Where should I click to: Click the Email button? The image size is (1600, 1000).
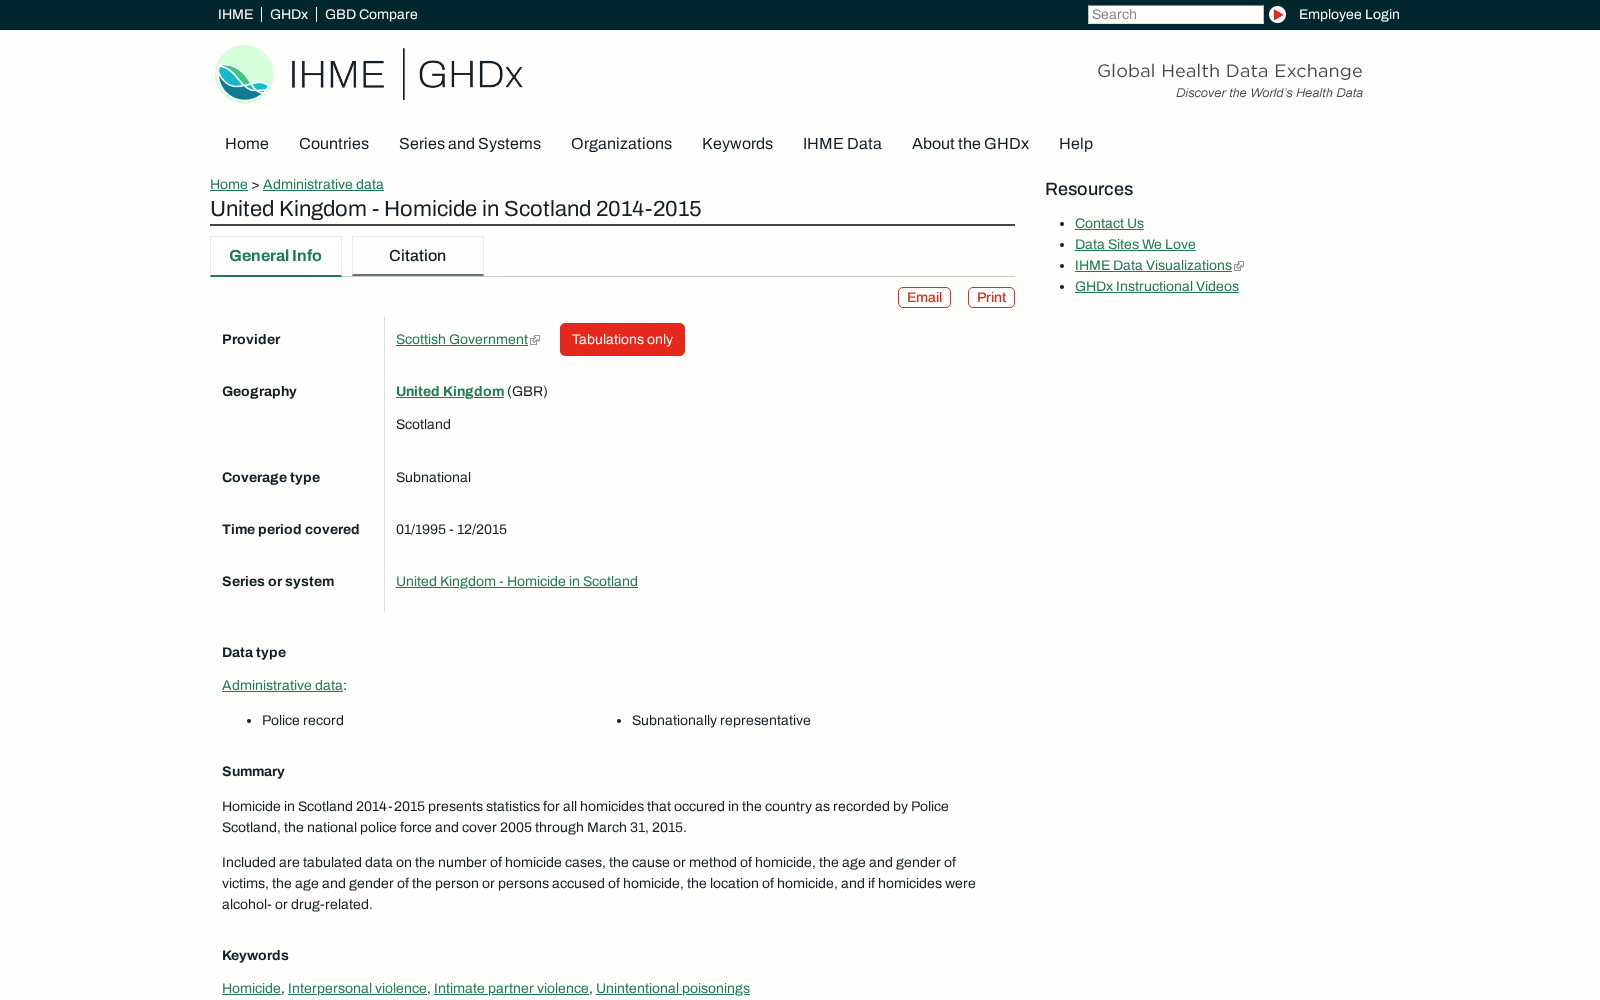tap(924, 297)
